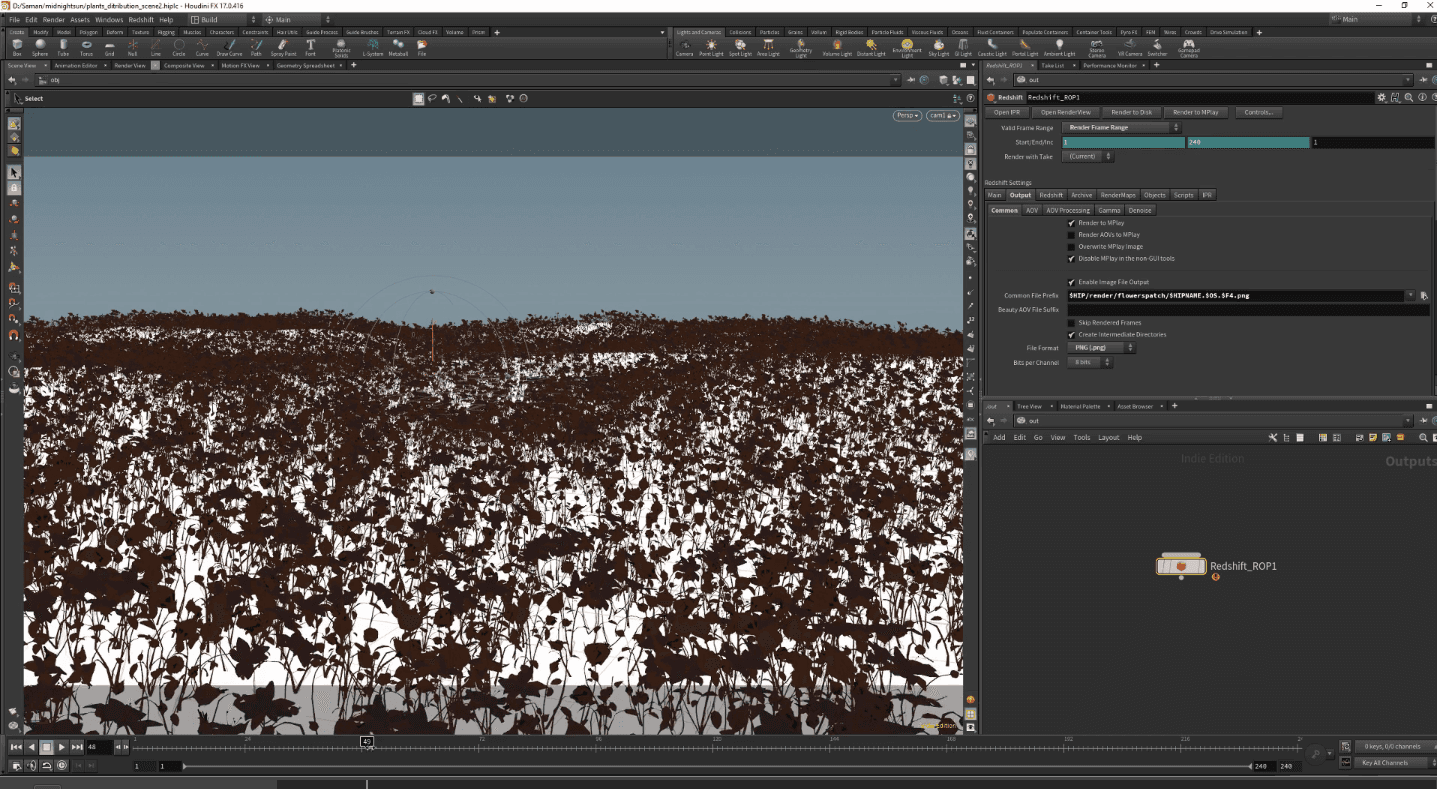
Task: Select the Sphere tool in Create shelf
Action: tap(40, 46)
